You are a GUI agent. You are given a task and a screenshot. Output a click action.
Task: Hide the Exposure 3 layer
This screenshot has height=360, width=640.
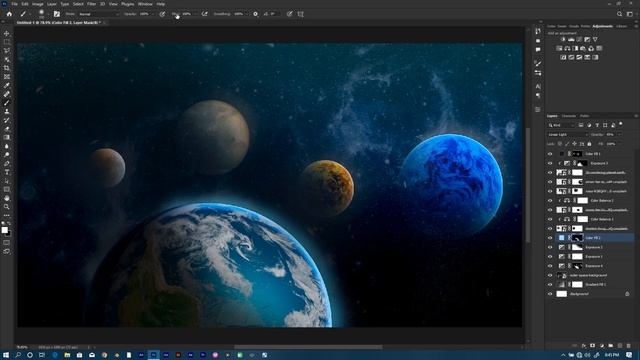pyautogui.click(x=550, y=163)
